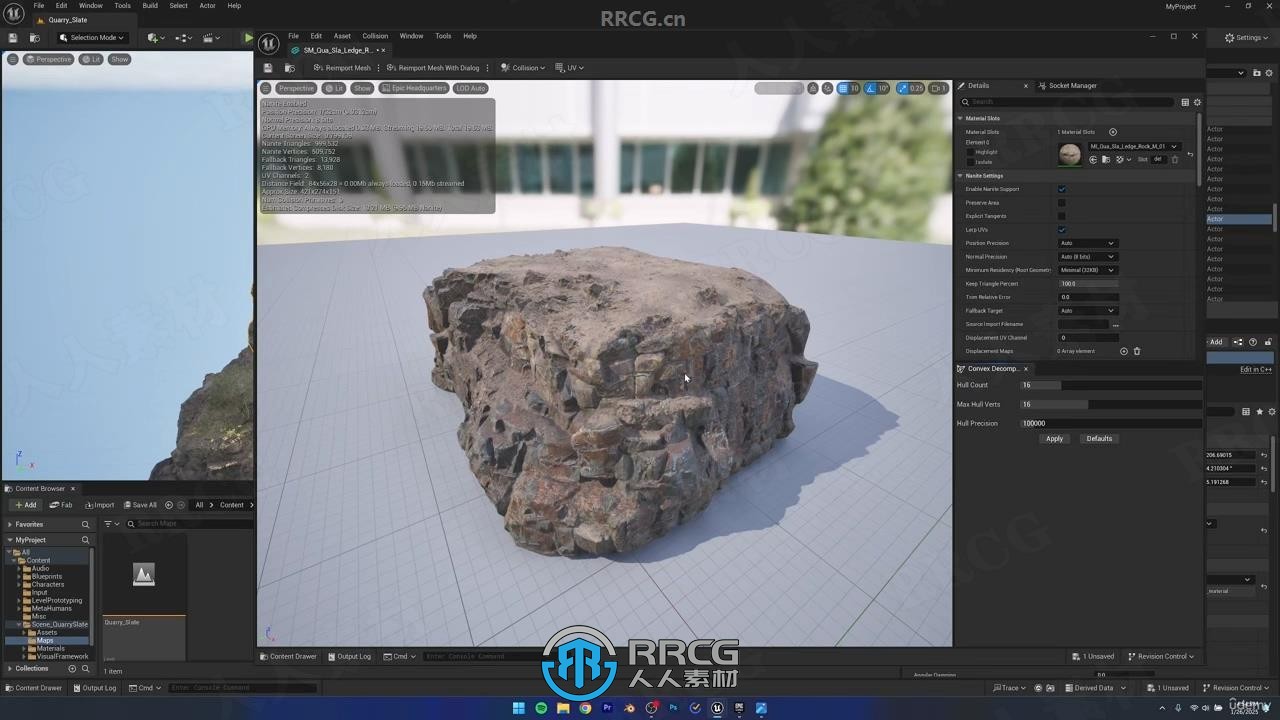Tick the Highlight checkbox for Element 0
Viewport: 1280px width, 720px height.
tap(970, 152)
